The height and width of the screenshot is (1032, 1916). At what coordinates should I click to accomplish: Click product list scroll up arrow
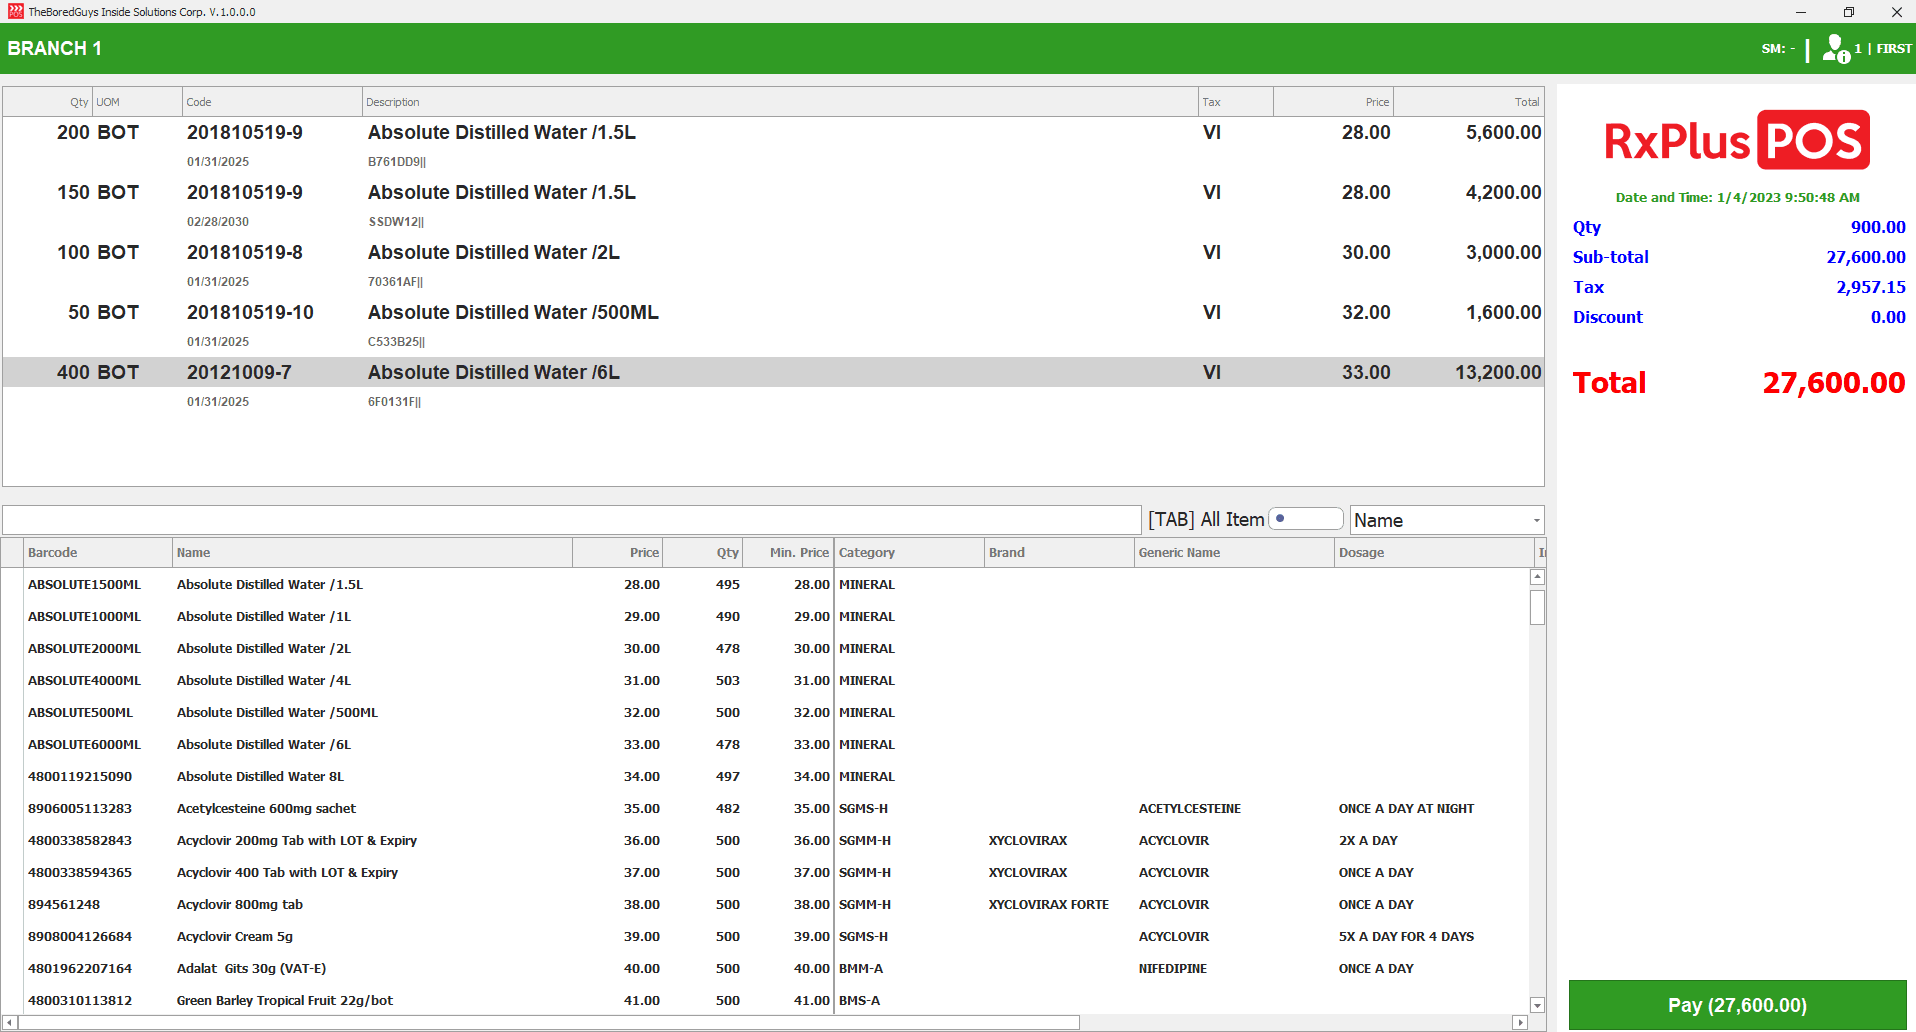[x=1537, y=577]
